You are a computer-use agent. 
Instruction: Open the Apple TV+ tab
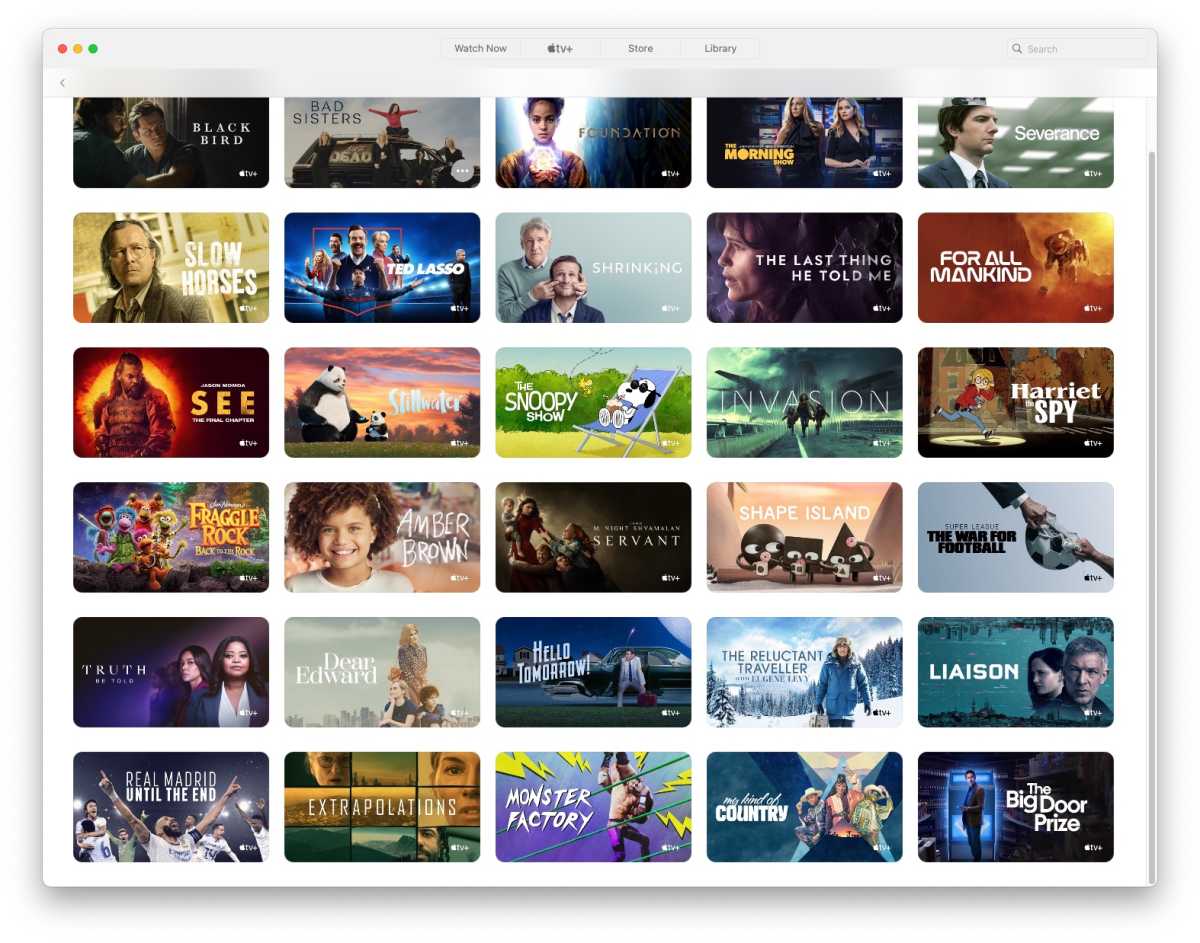coord(560,48)
